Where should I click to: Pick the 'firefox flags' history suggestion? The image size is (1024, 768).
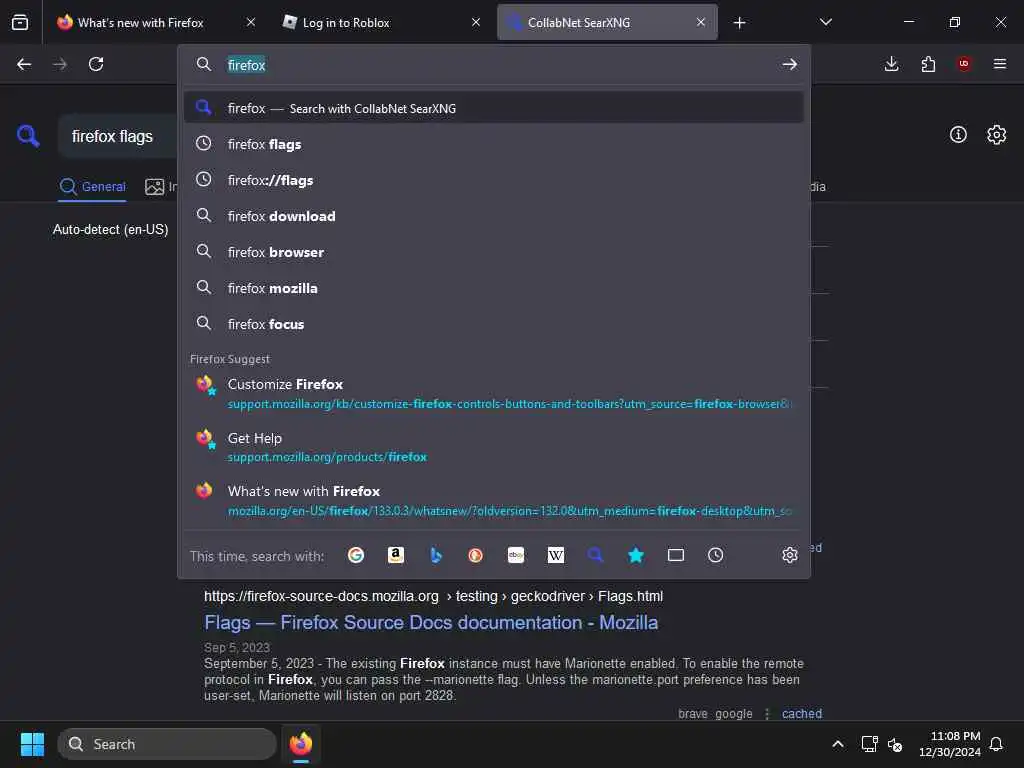[494, 144]
